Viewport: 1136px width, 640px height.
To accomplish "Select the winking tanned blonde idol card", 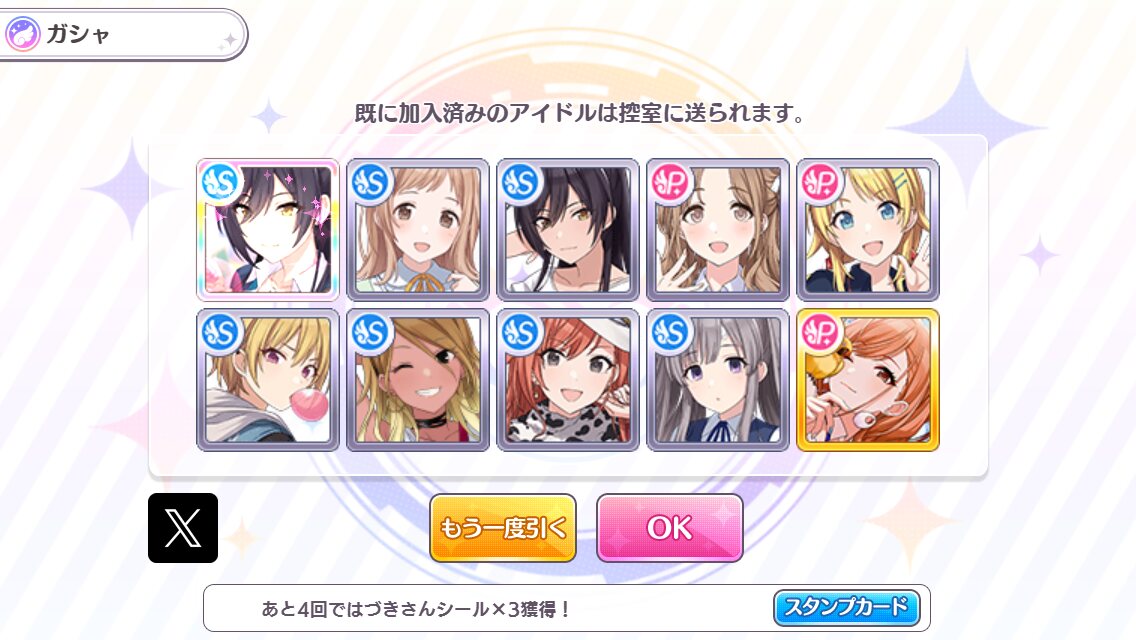I will [x=418, y=380].
